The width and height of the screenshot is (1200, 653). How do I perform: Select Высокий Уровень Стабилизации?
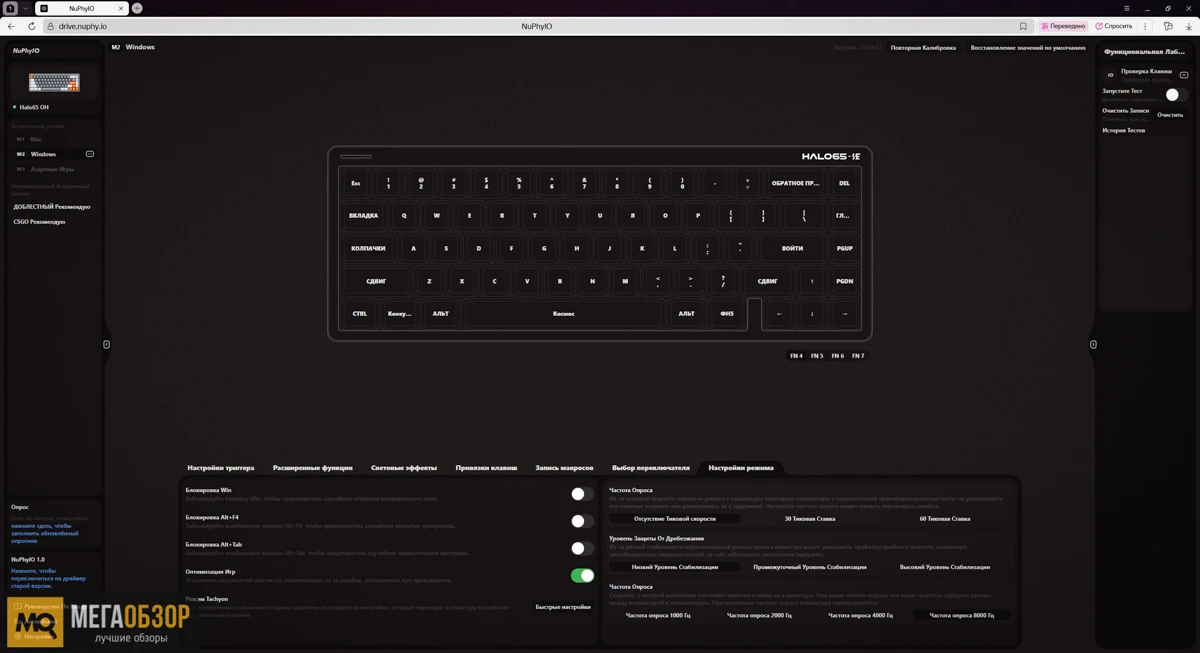tap(945, 567)
